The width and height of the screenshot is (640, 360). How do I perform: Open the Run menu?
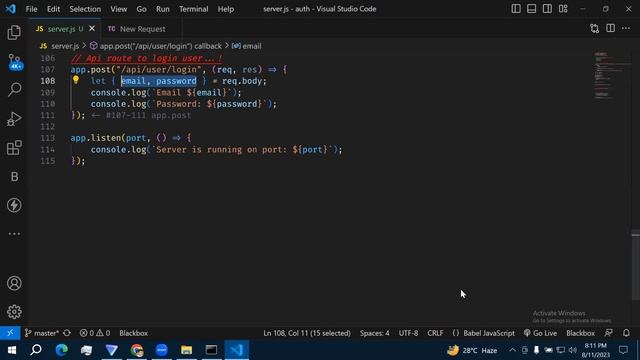[x=162, y=9]
